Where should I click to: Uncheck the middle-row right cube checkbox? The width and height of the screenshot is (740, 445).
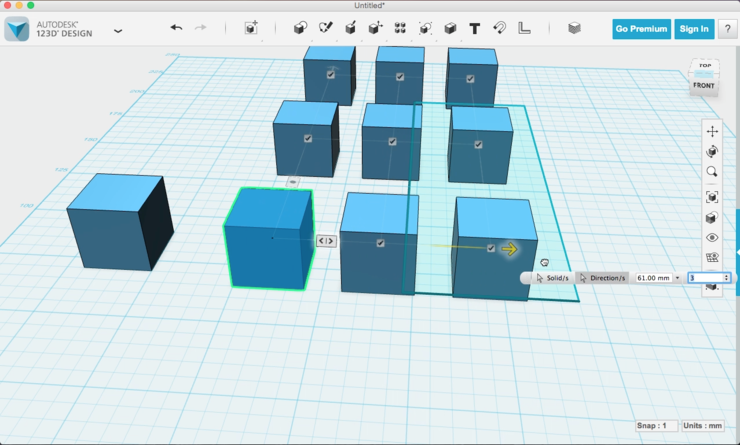click(478, 144)
